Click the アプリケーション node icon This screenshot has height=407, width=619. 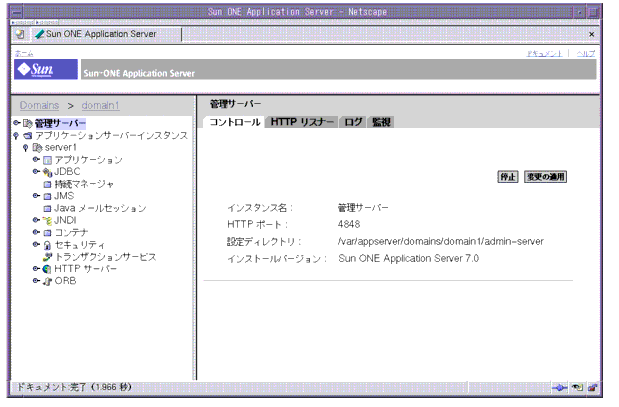click(47, 160)
